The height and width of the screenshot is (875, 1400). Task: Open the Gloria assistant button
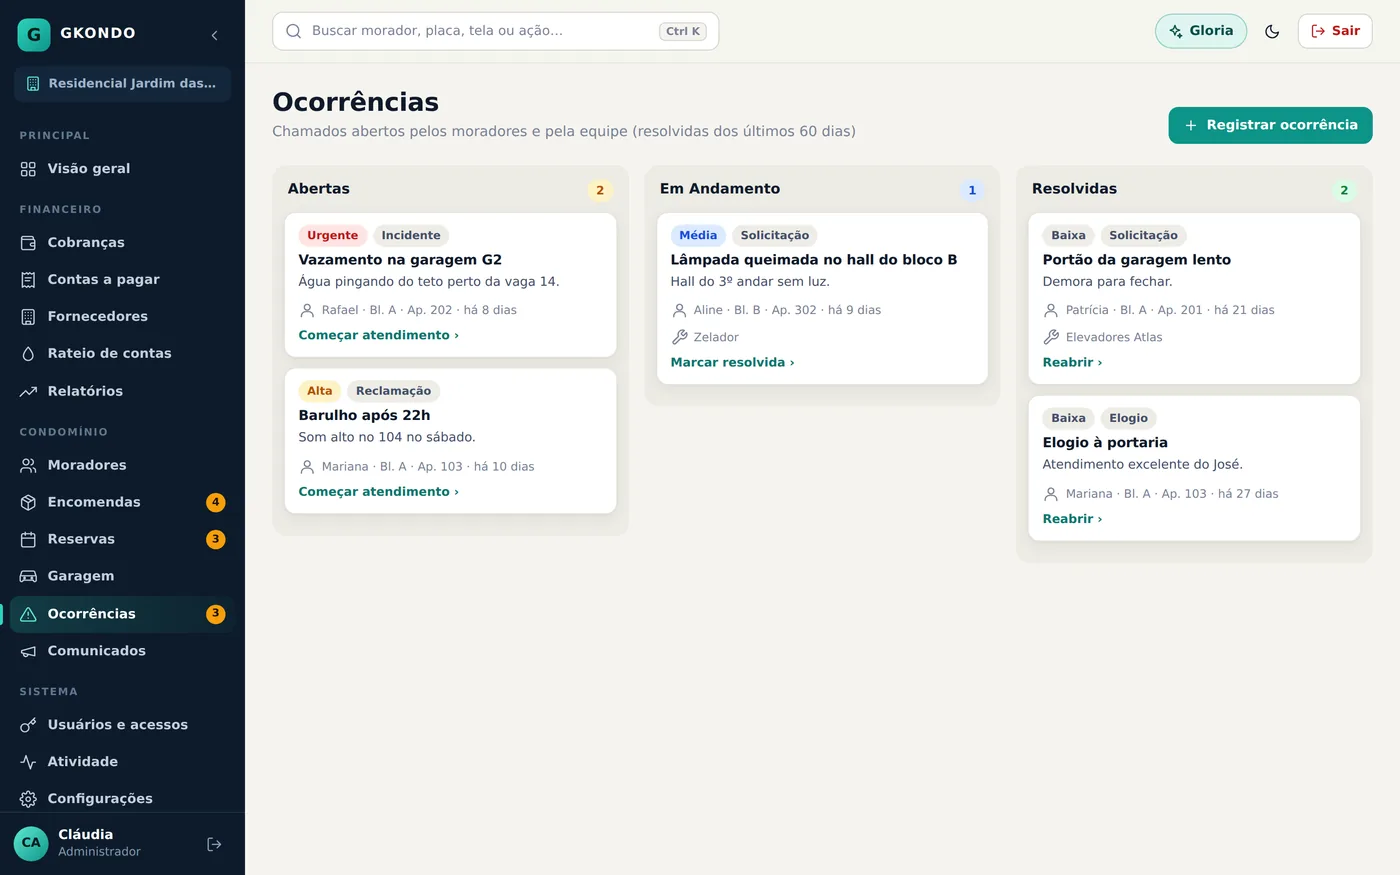click(x=1201, y=31)
